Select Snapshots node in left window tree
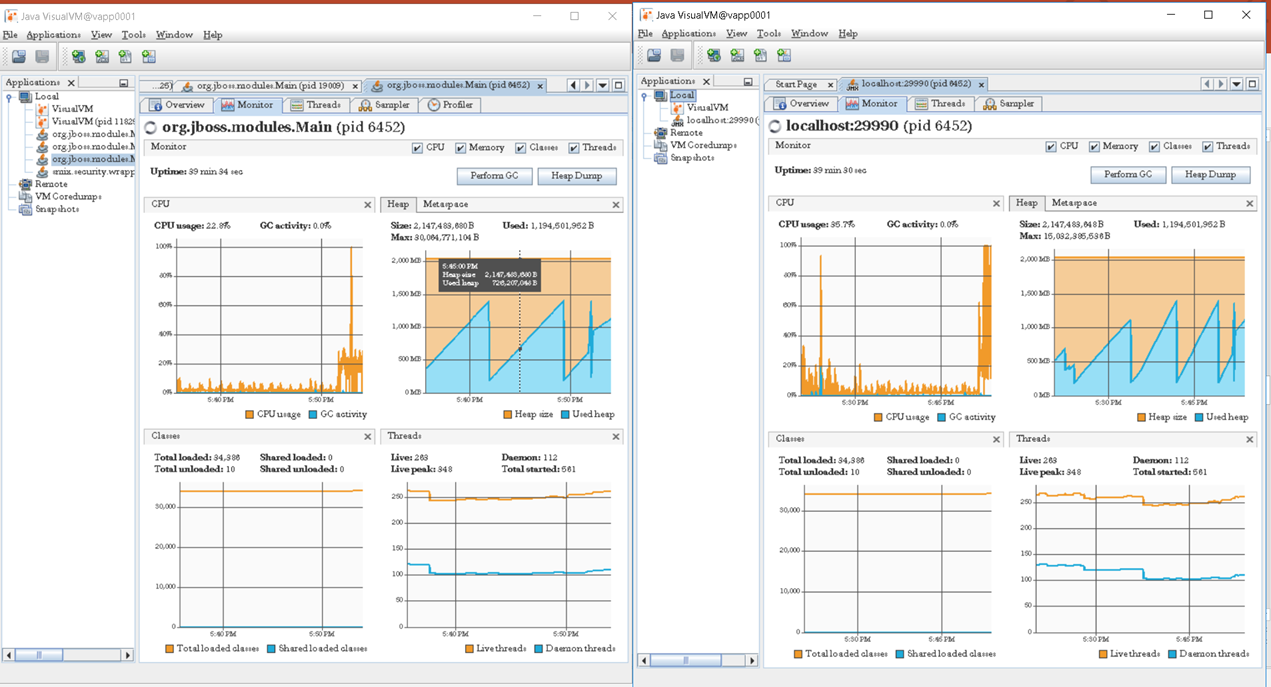The image size is (1271, 687). pos(57,209)
